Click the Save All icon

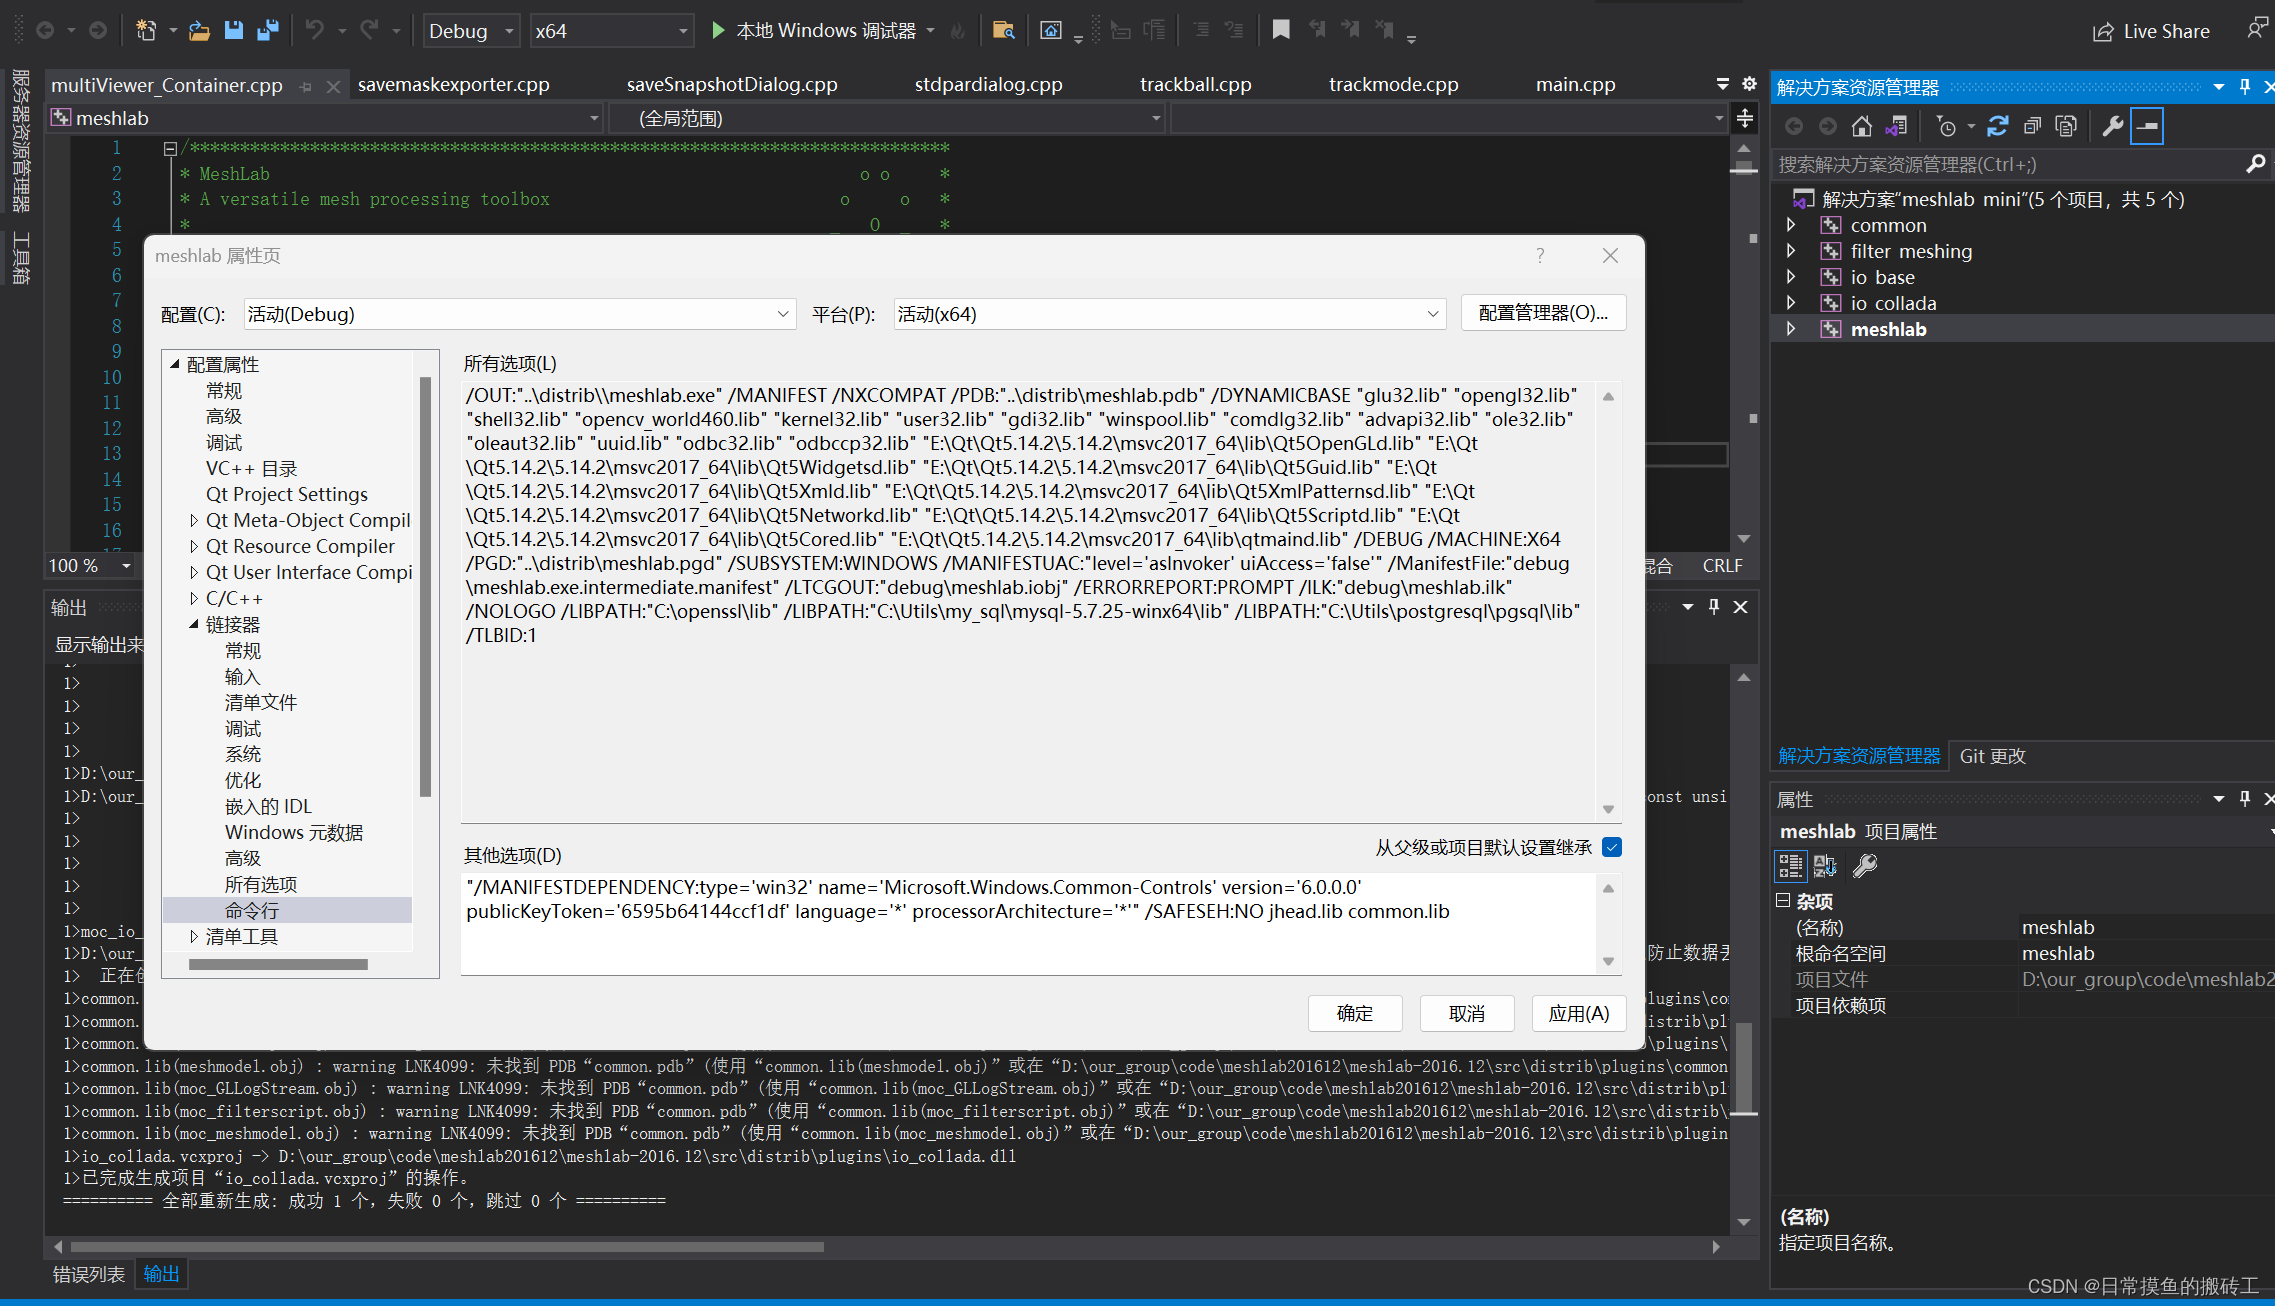tap(267, 30)
